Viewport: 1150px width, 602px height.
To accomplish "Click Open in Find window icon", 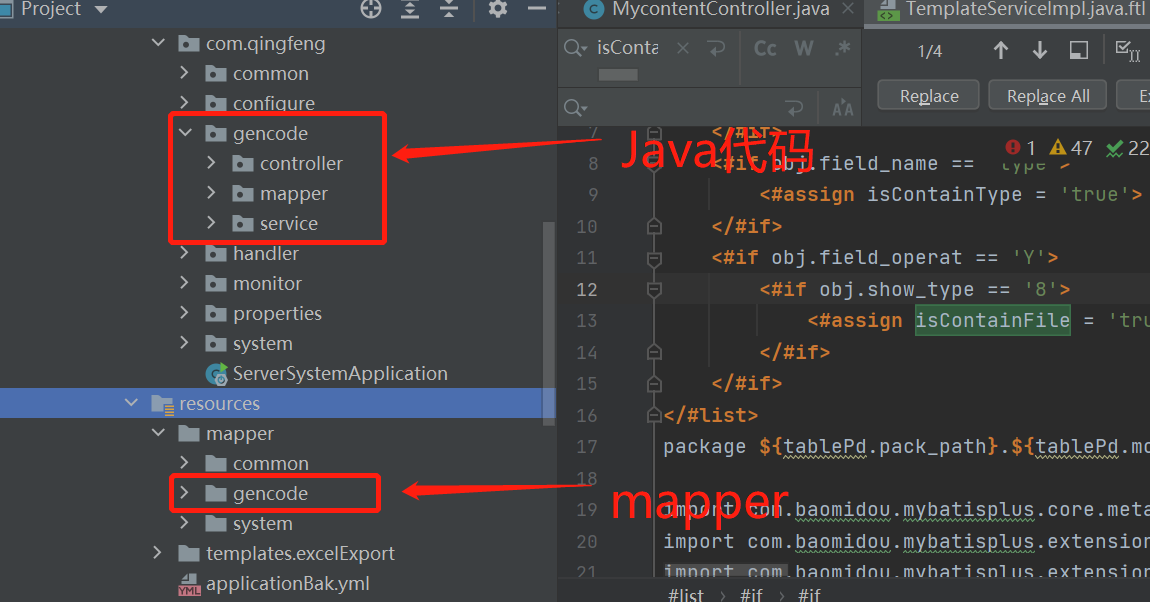I will click(1079, 51).
